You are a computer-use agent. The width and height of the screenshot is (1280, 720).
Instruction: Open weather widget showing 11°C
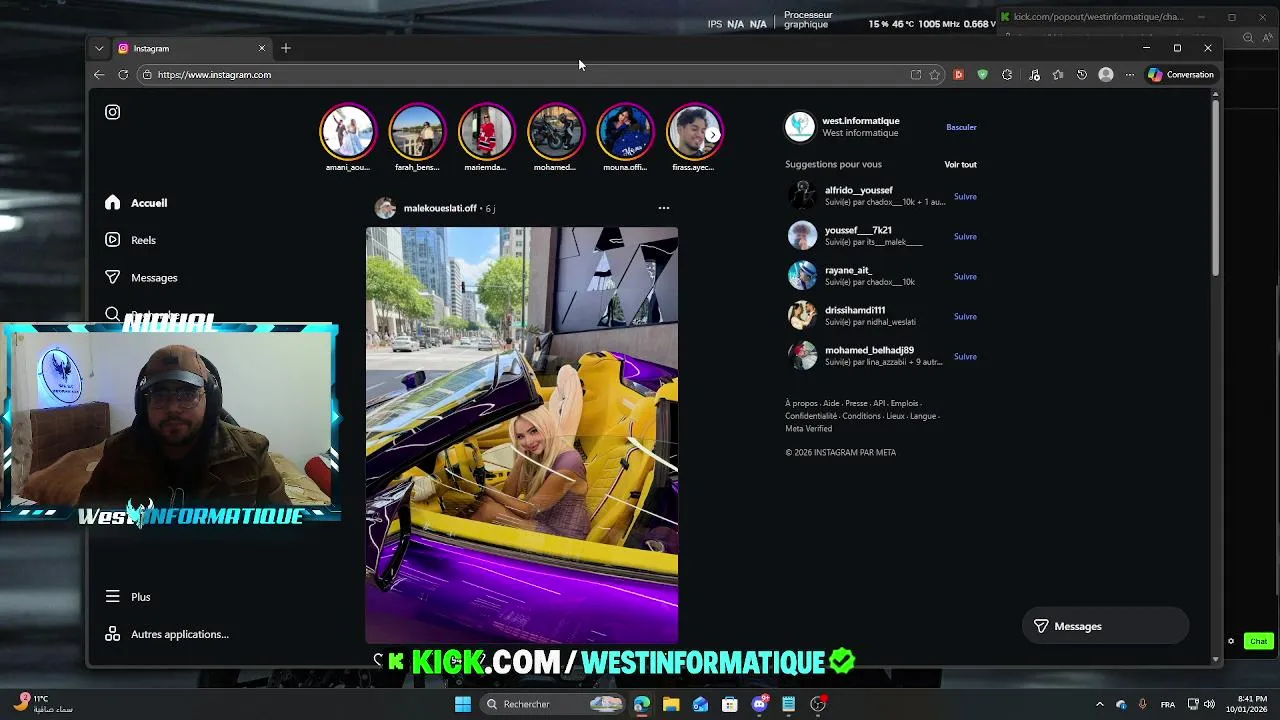click(45, 704)
